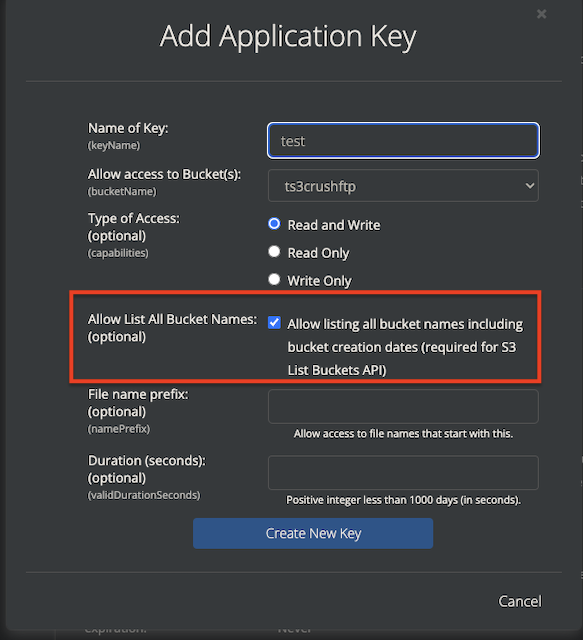
Task: Open the bucket access dropdown
Action: [403, 186]
